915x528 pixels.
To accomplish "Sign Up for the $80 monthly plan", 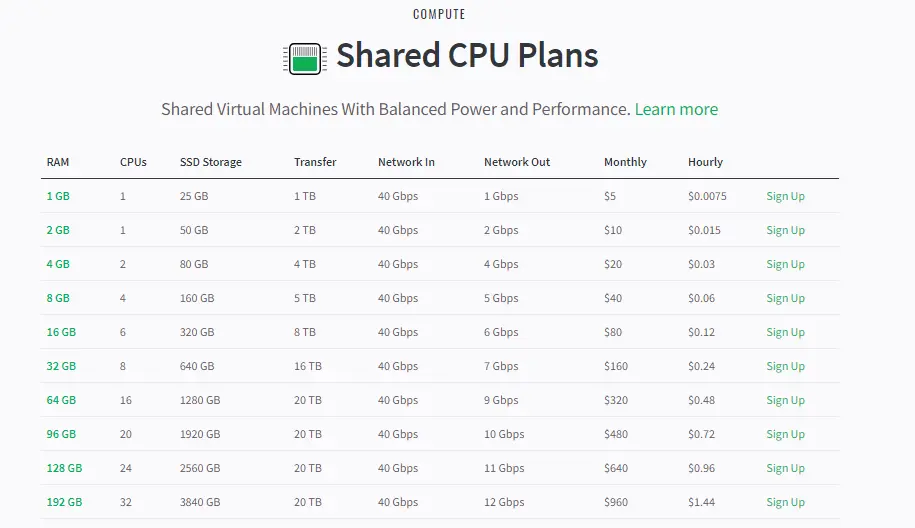I will pyautogui.click(x=785, y=332).
